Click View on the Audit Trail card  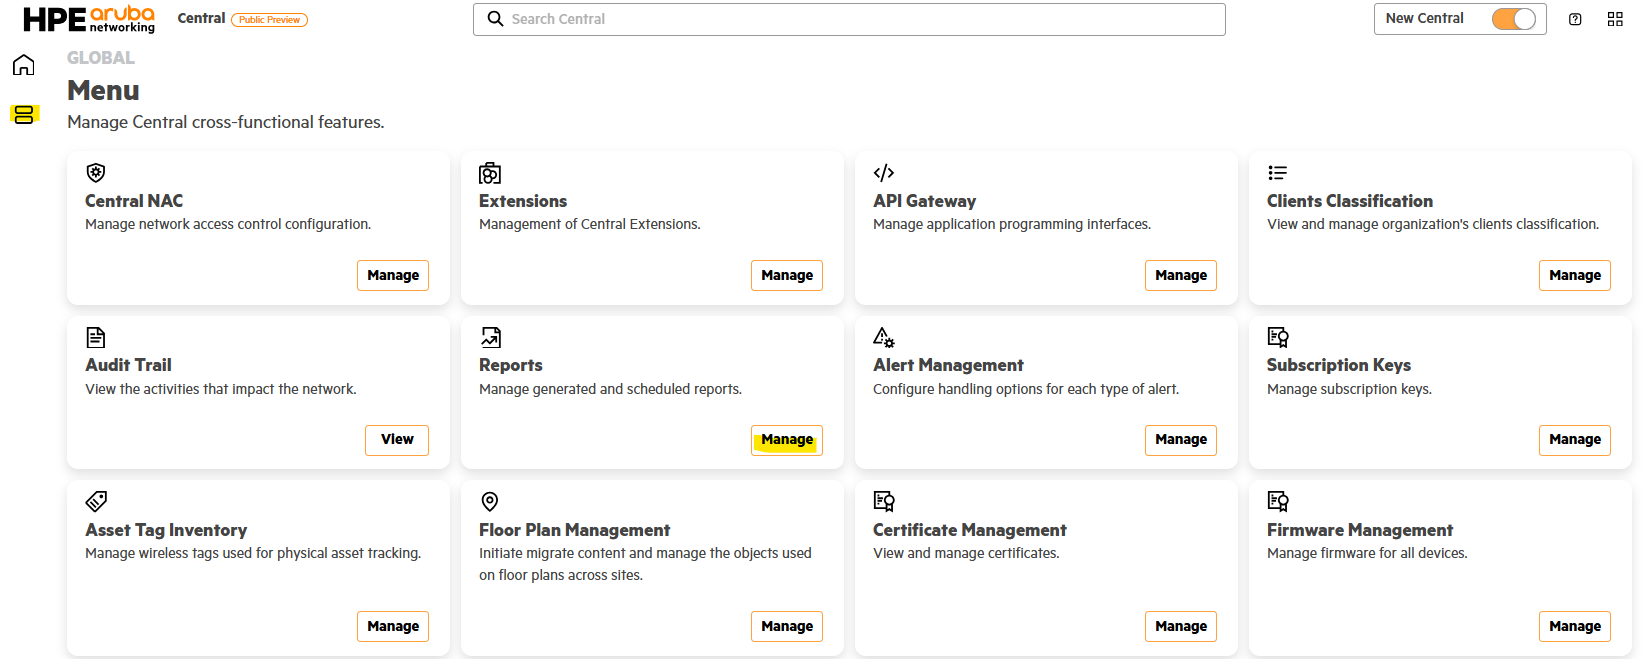click(397, 440)
